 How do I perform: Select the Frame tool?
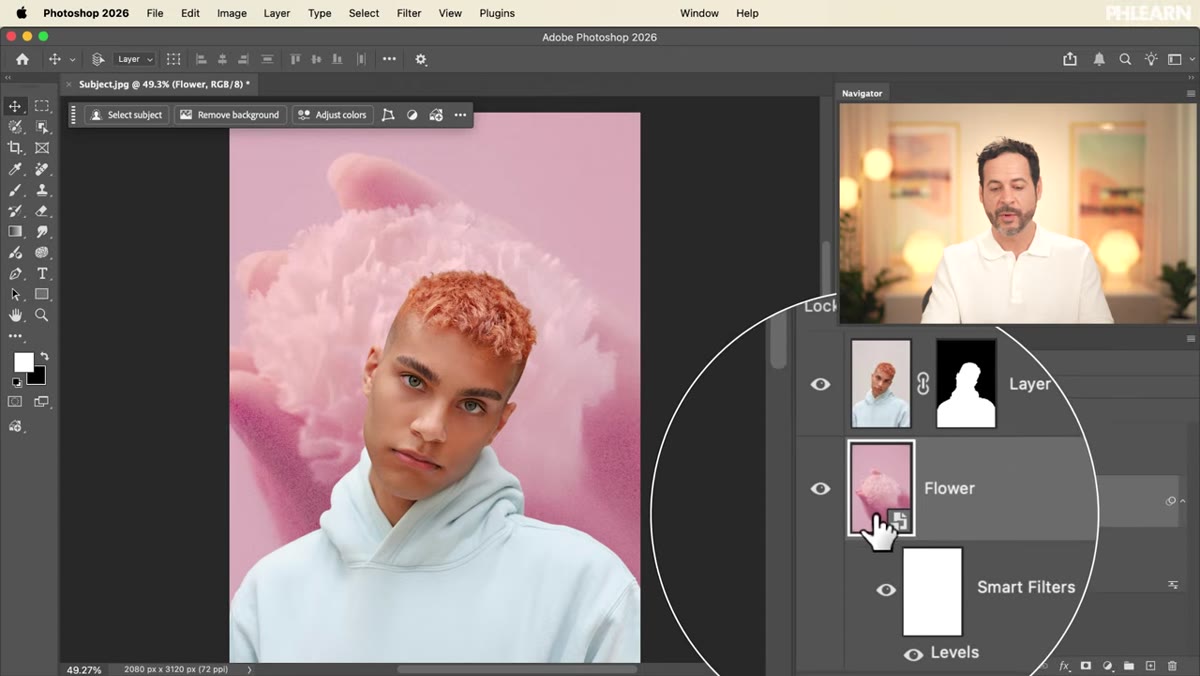coord(42,148)
